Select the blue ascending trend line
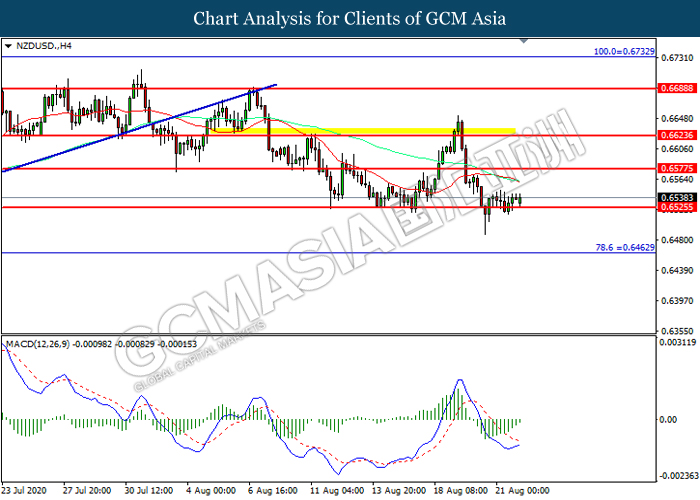This screenshot has height=500, width=700. click(x=140, y=128)
